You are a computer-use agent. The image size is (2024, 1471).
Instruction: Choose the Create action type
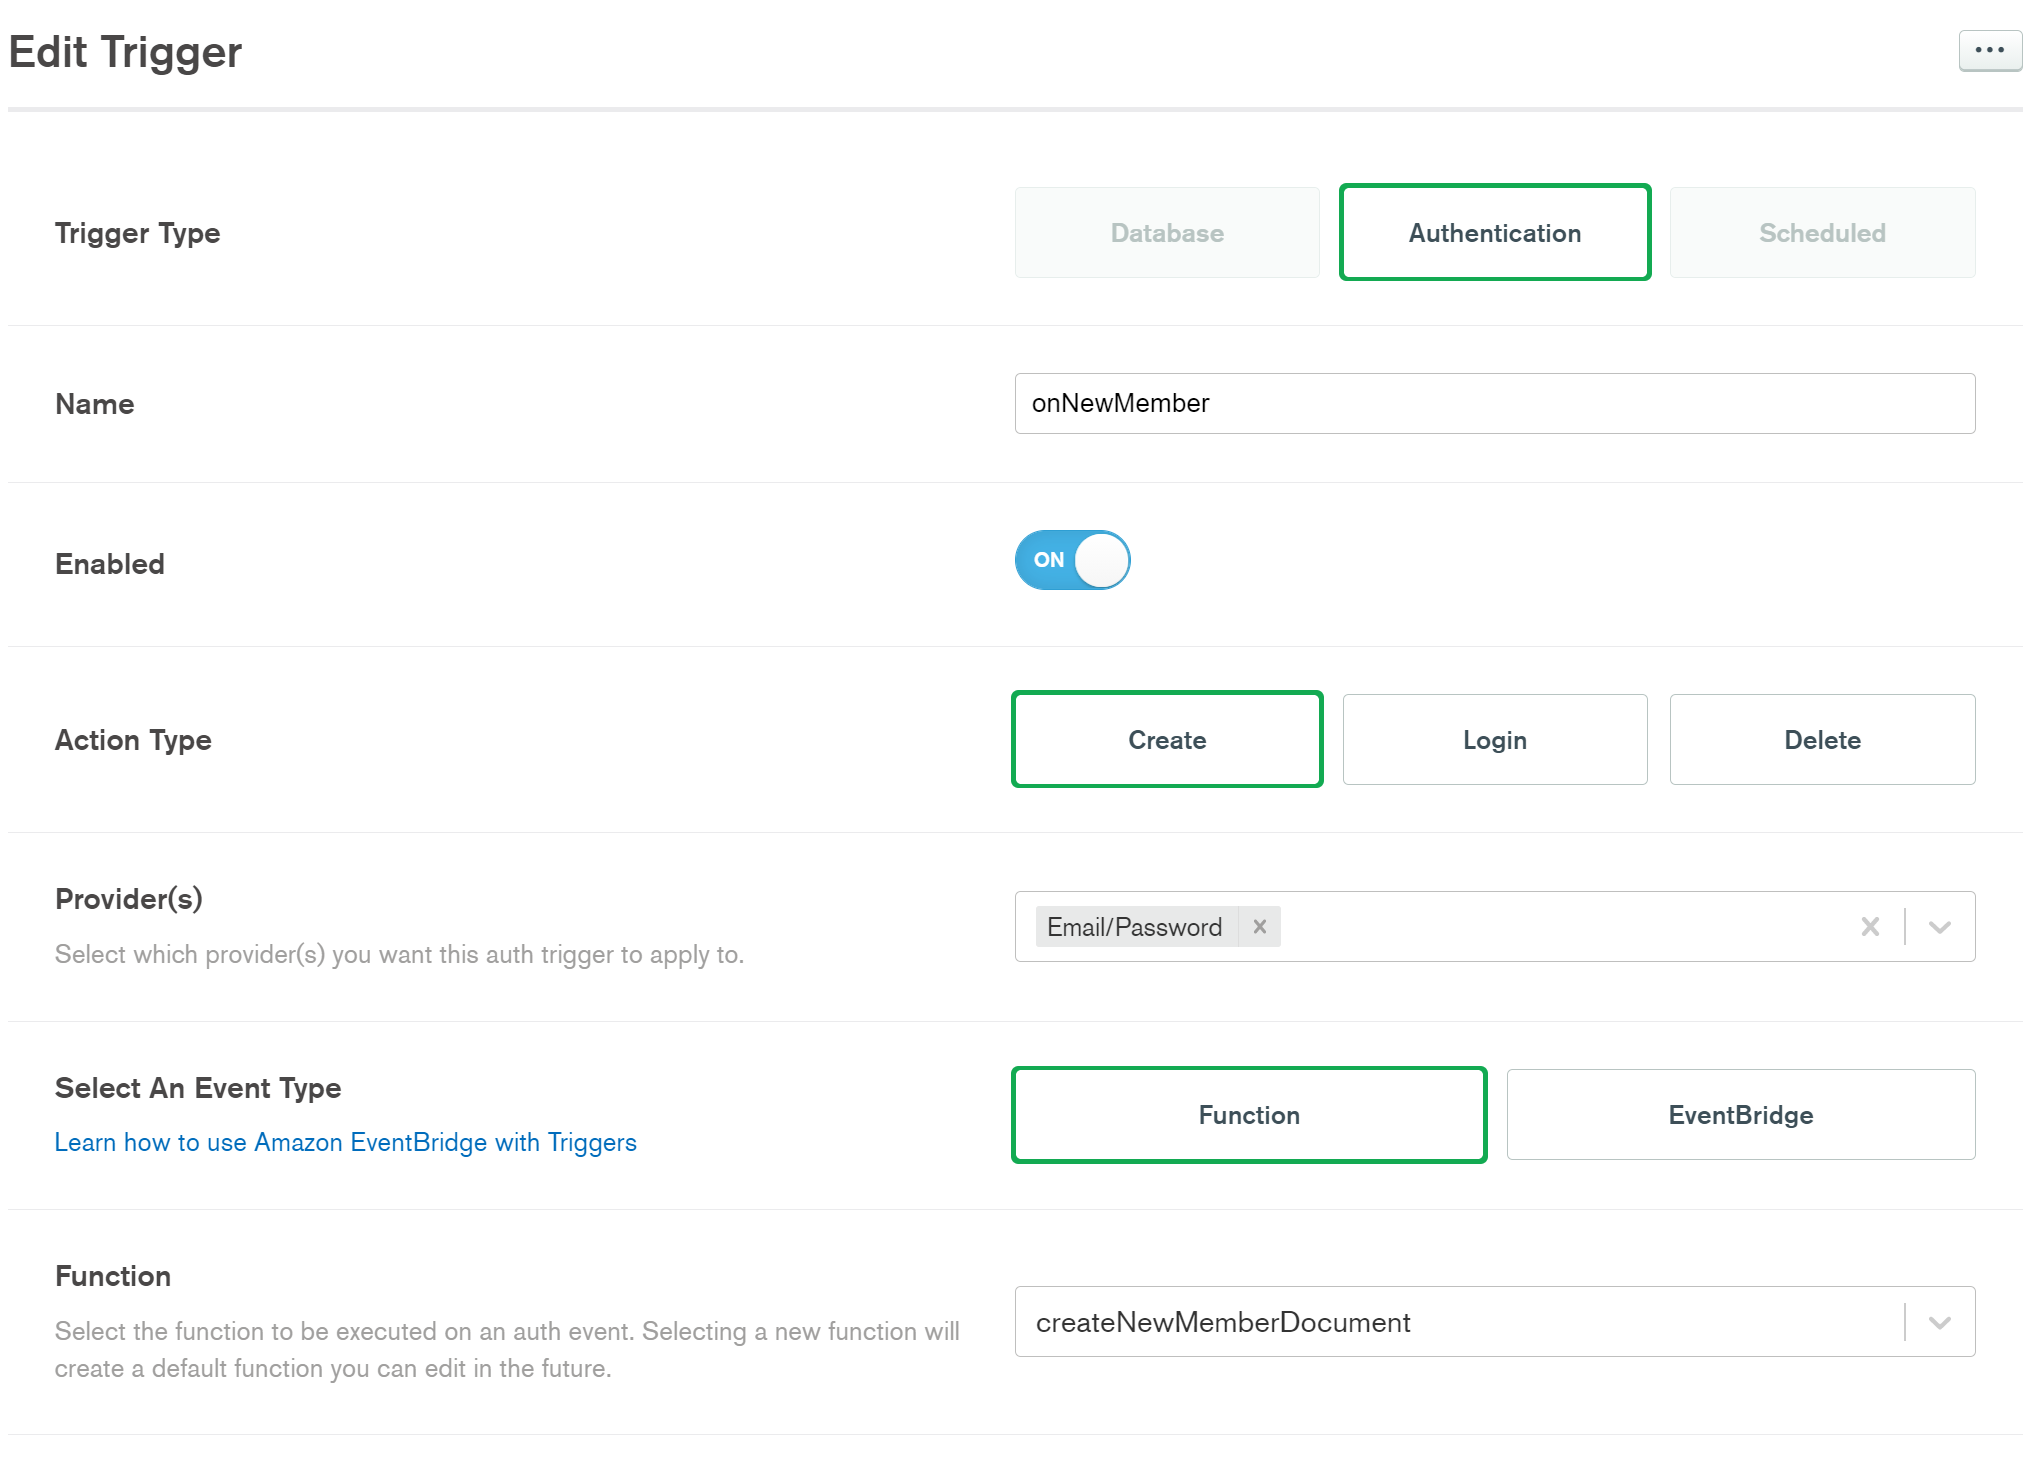(1167, 740)
